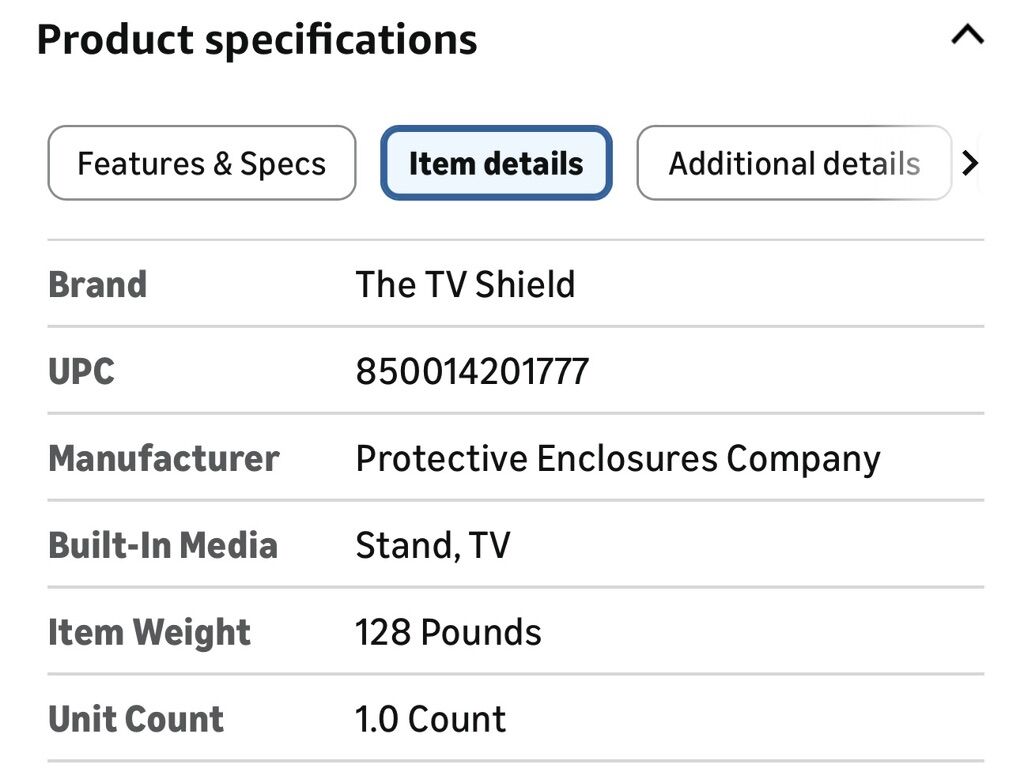Select the Stand, TV value
This screenshot has height=768, width=1020.
point(433,546)
